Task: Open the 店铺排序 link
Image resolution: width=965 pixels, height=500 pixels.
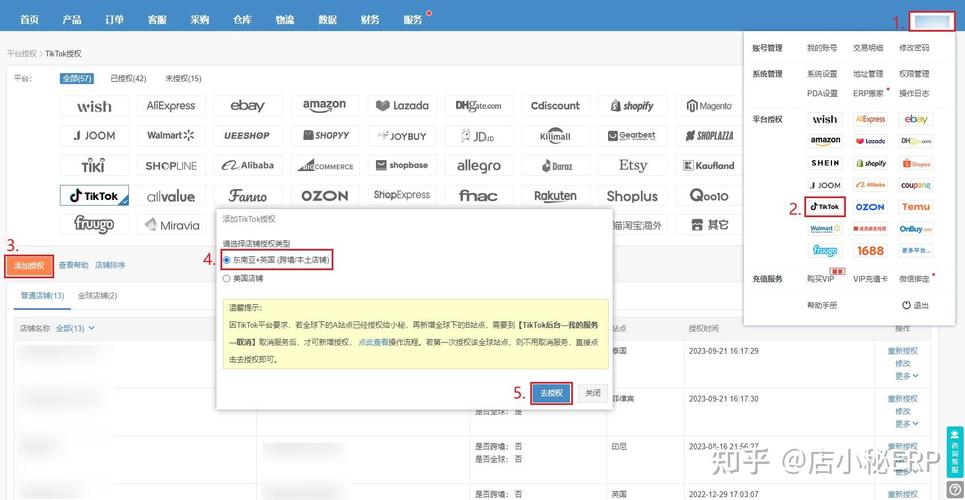Action: click(x=110, y=265)
